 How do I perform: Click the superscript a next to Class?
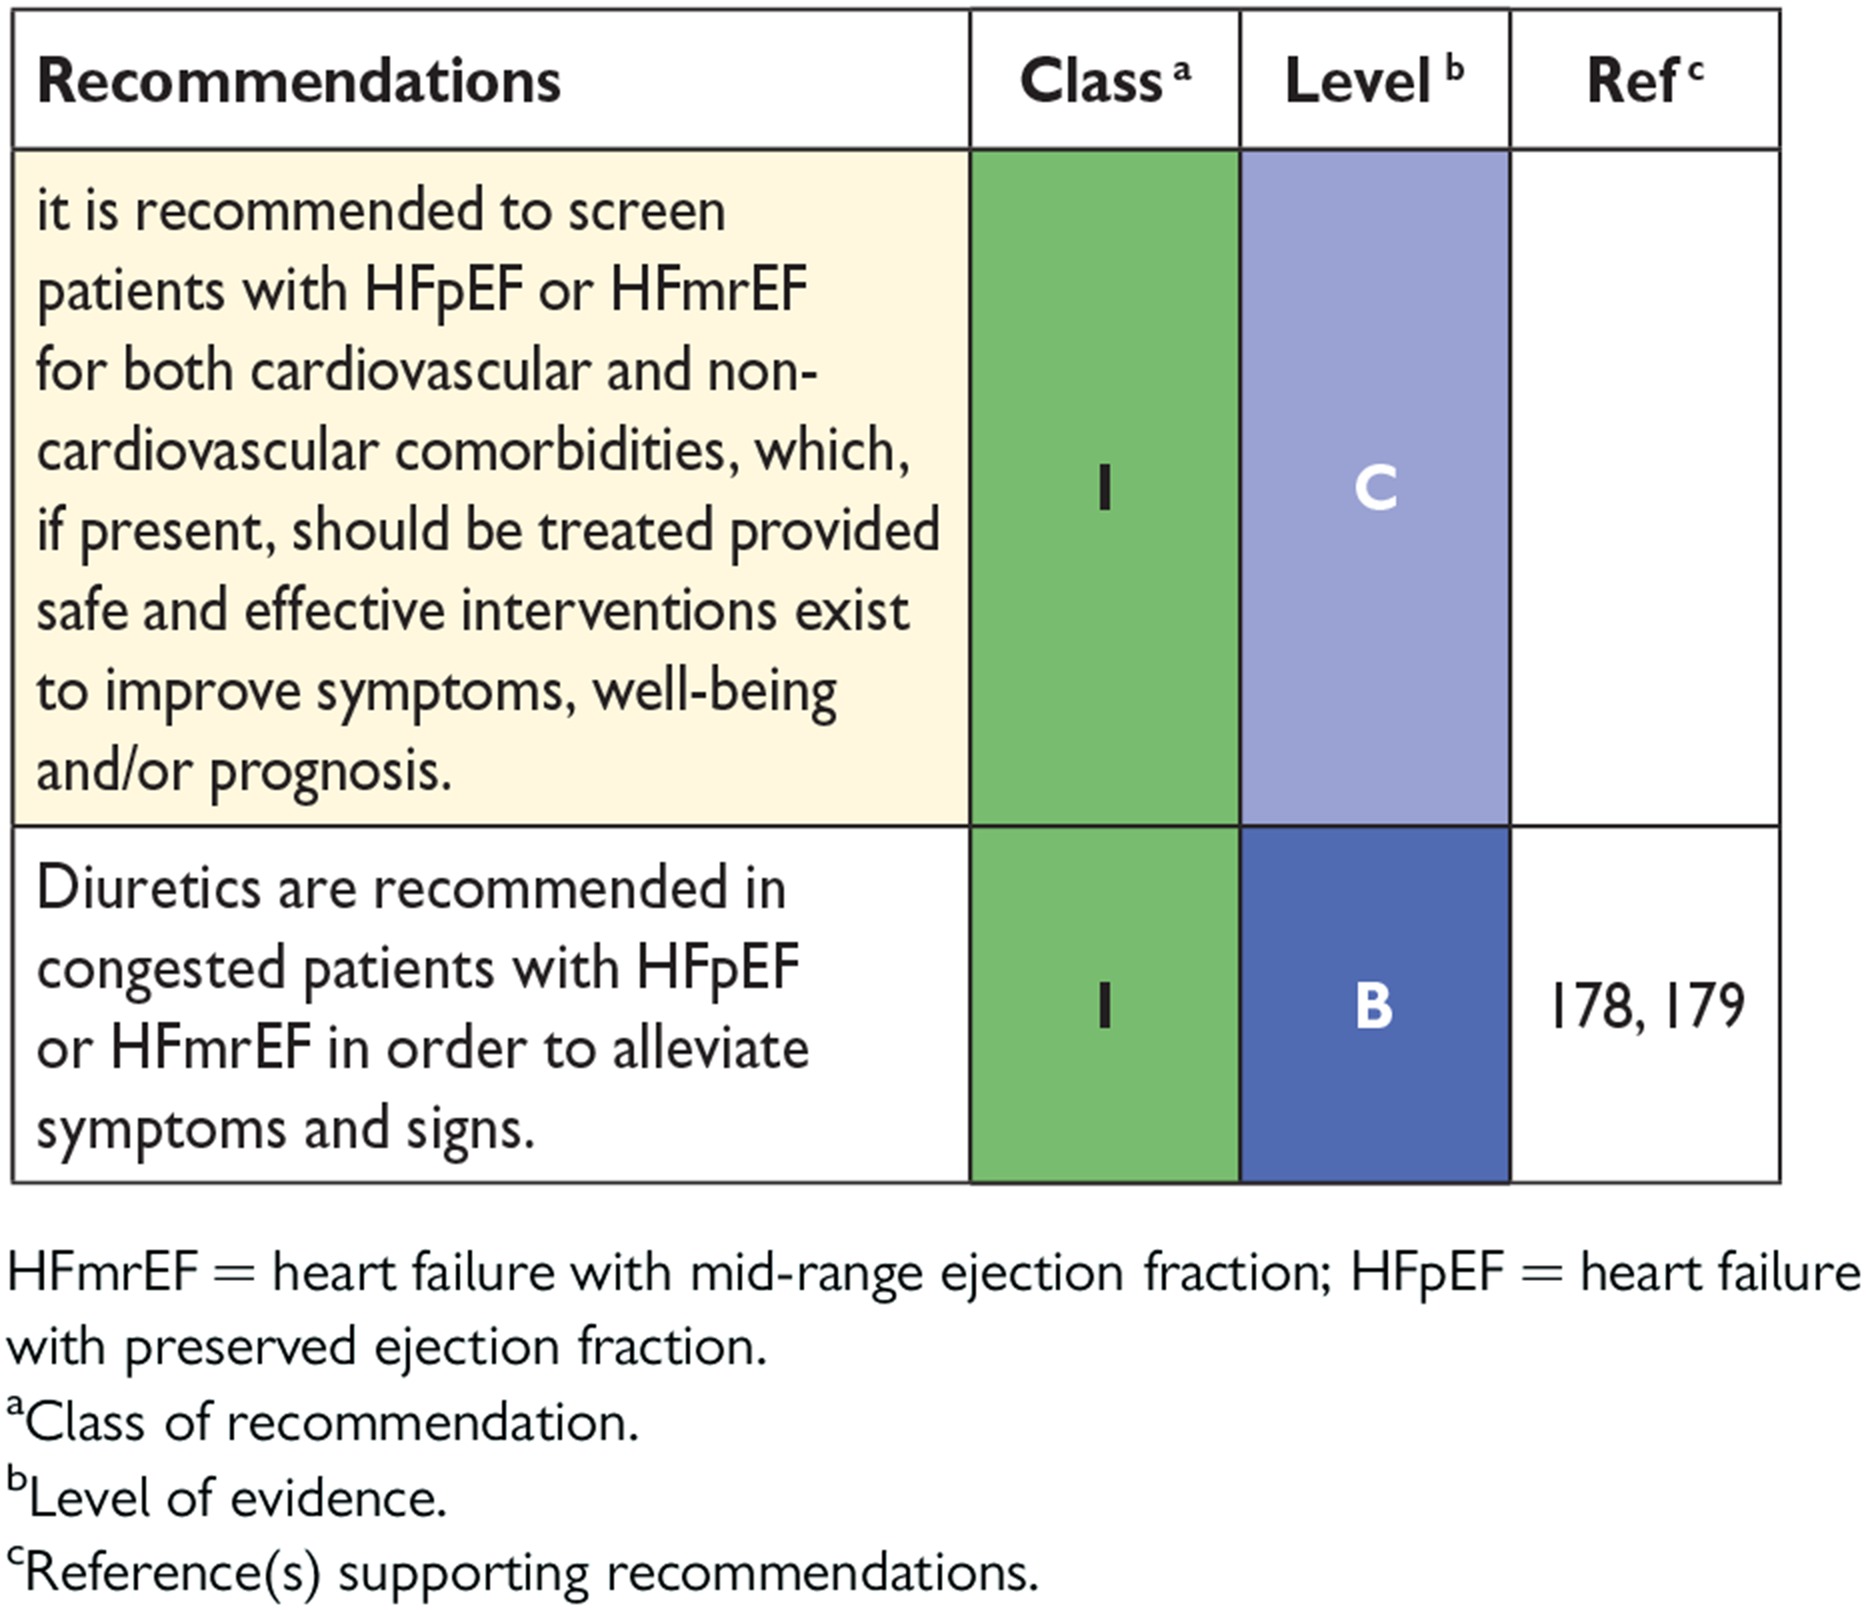(1182, 70)
